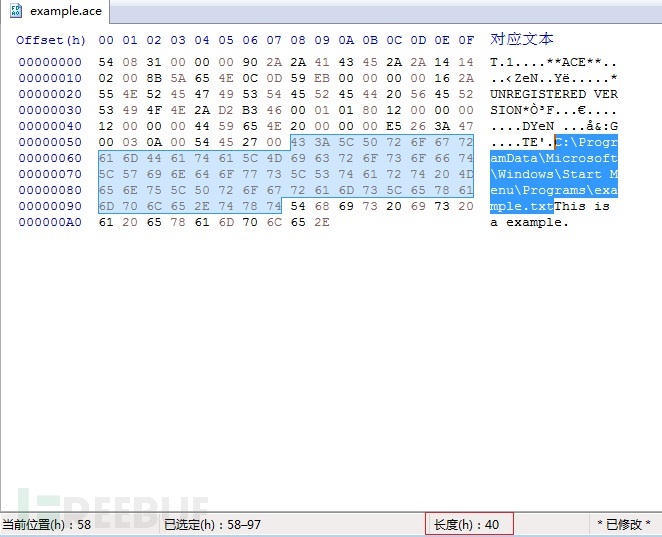Click the last hex byte 2E in row 000000A0

pyautogui.click(x=322, y=222)
